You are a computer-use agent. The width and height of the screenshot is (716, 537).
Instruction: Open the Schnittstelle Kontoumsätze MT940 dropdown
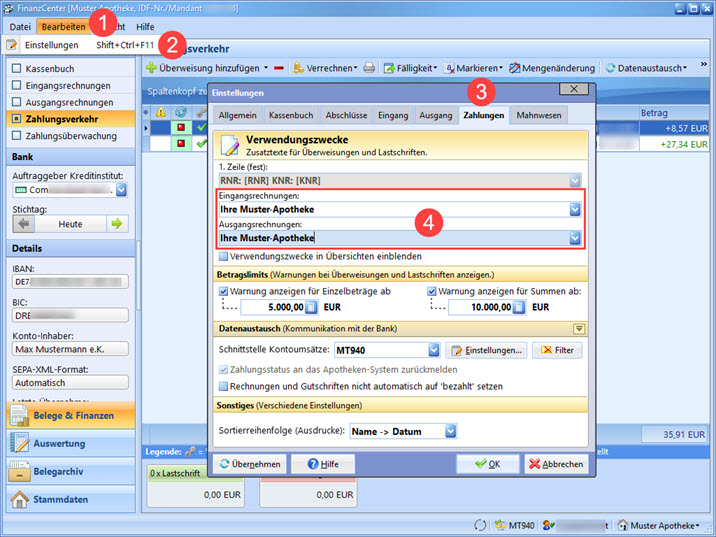[433, 350]
